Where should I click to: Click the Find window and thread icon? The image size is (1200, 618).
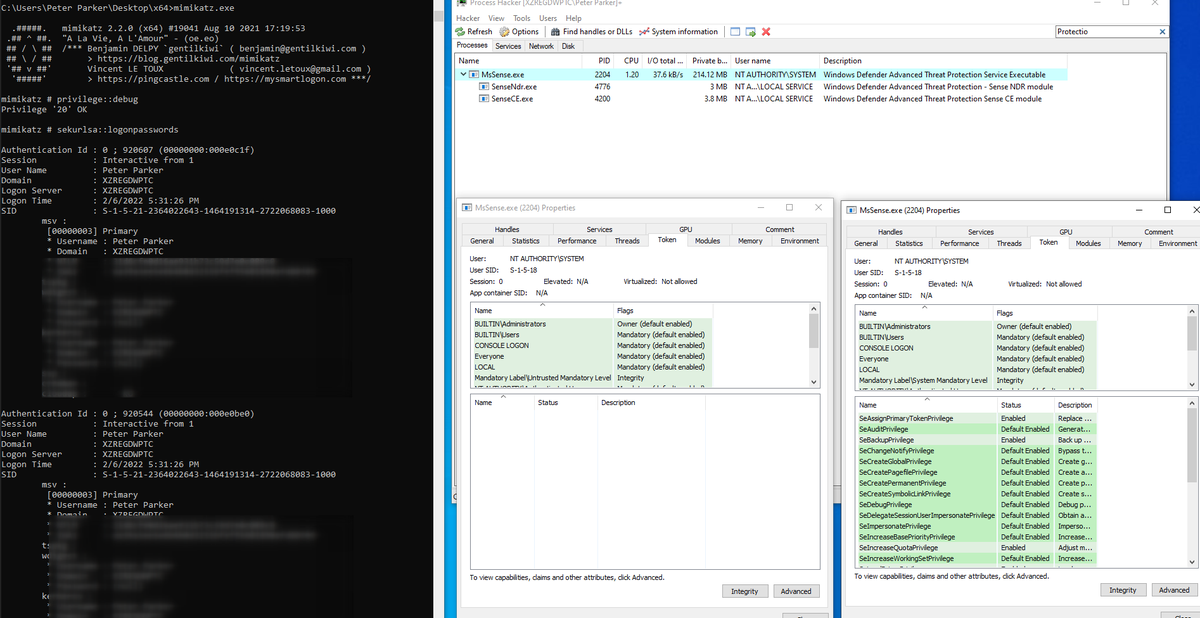750,32
